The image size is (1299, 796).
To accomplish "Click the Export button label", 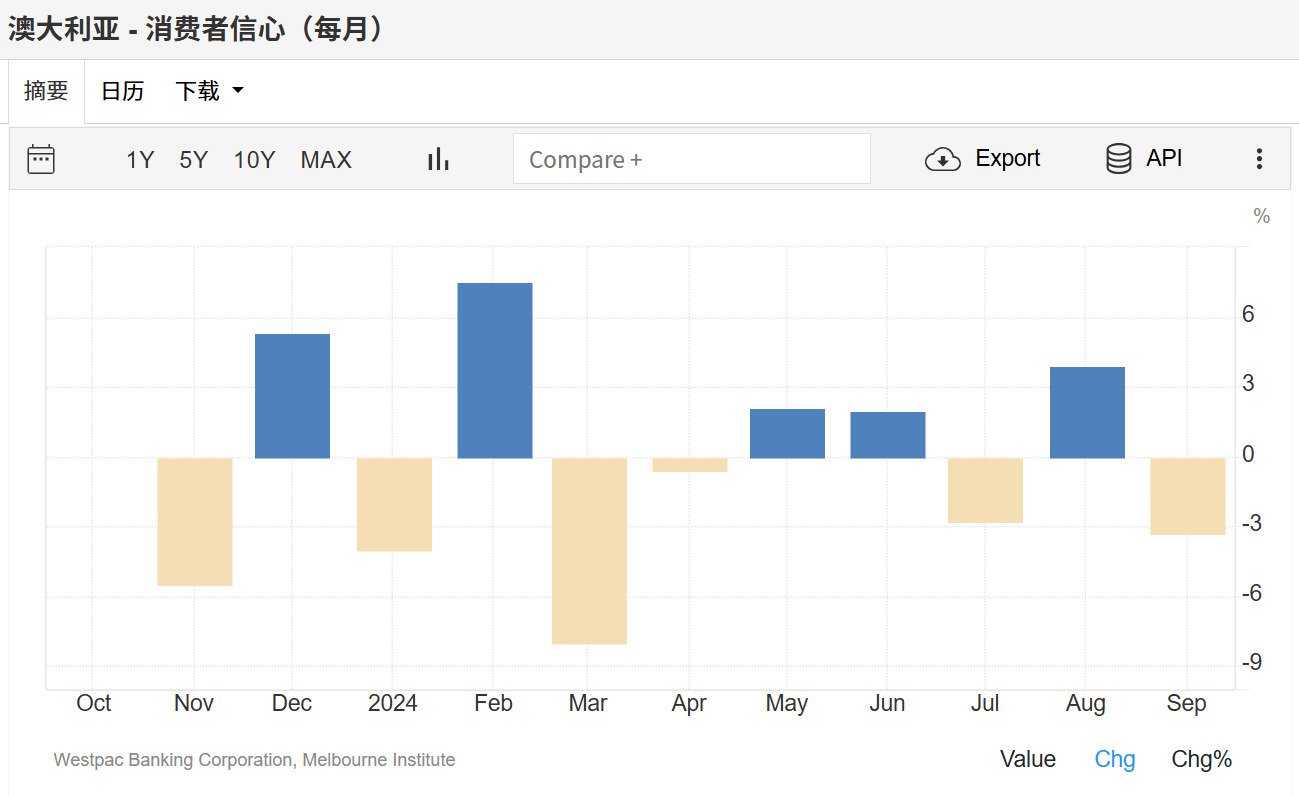I will click(1008, 159).
